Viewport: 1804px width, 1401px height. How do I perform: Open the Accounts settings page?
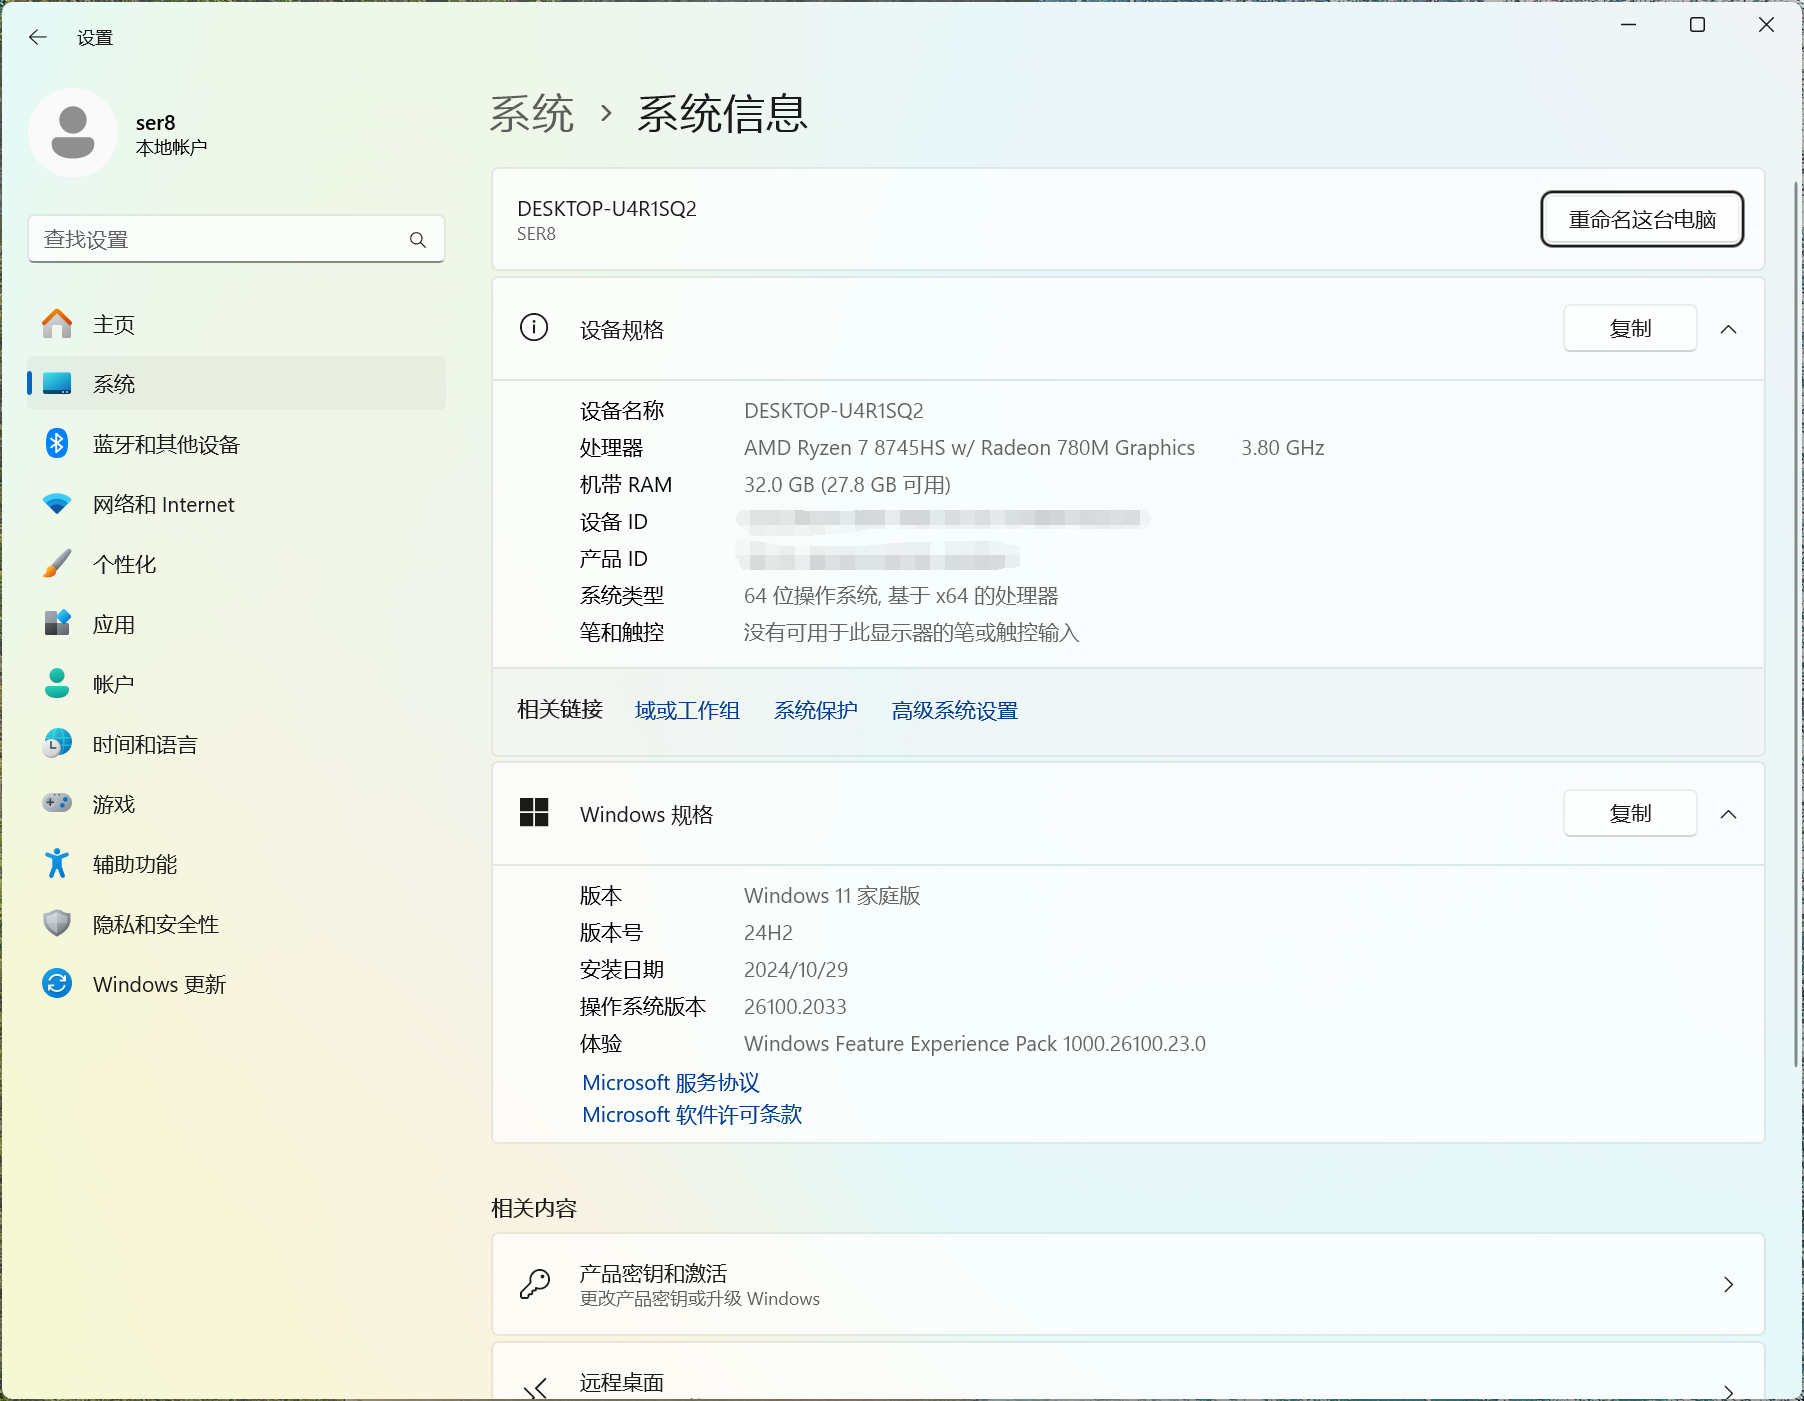[113, 684]
